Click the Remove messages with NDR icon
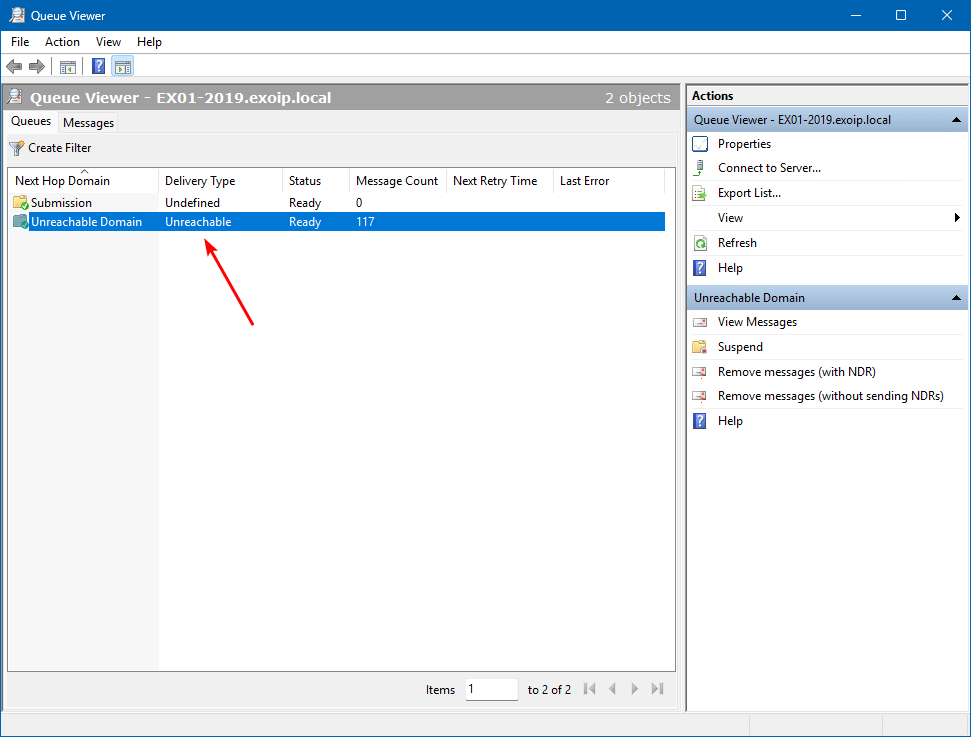This screenshot has width=971, height=737. point(700,372)
